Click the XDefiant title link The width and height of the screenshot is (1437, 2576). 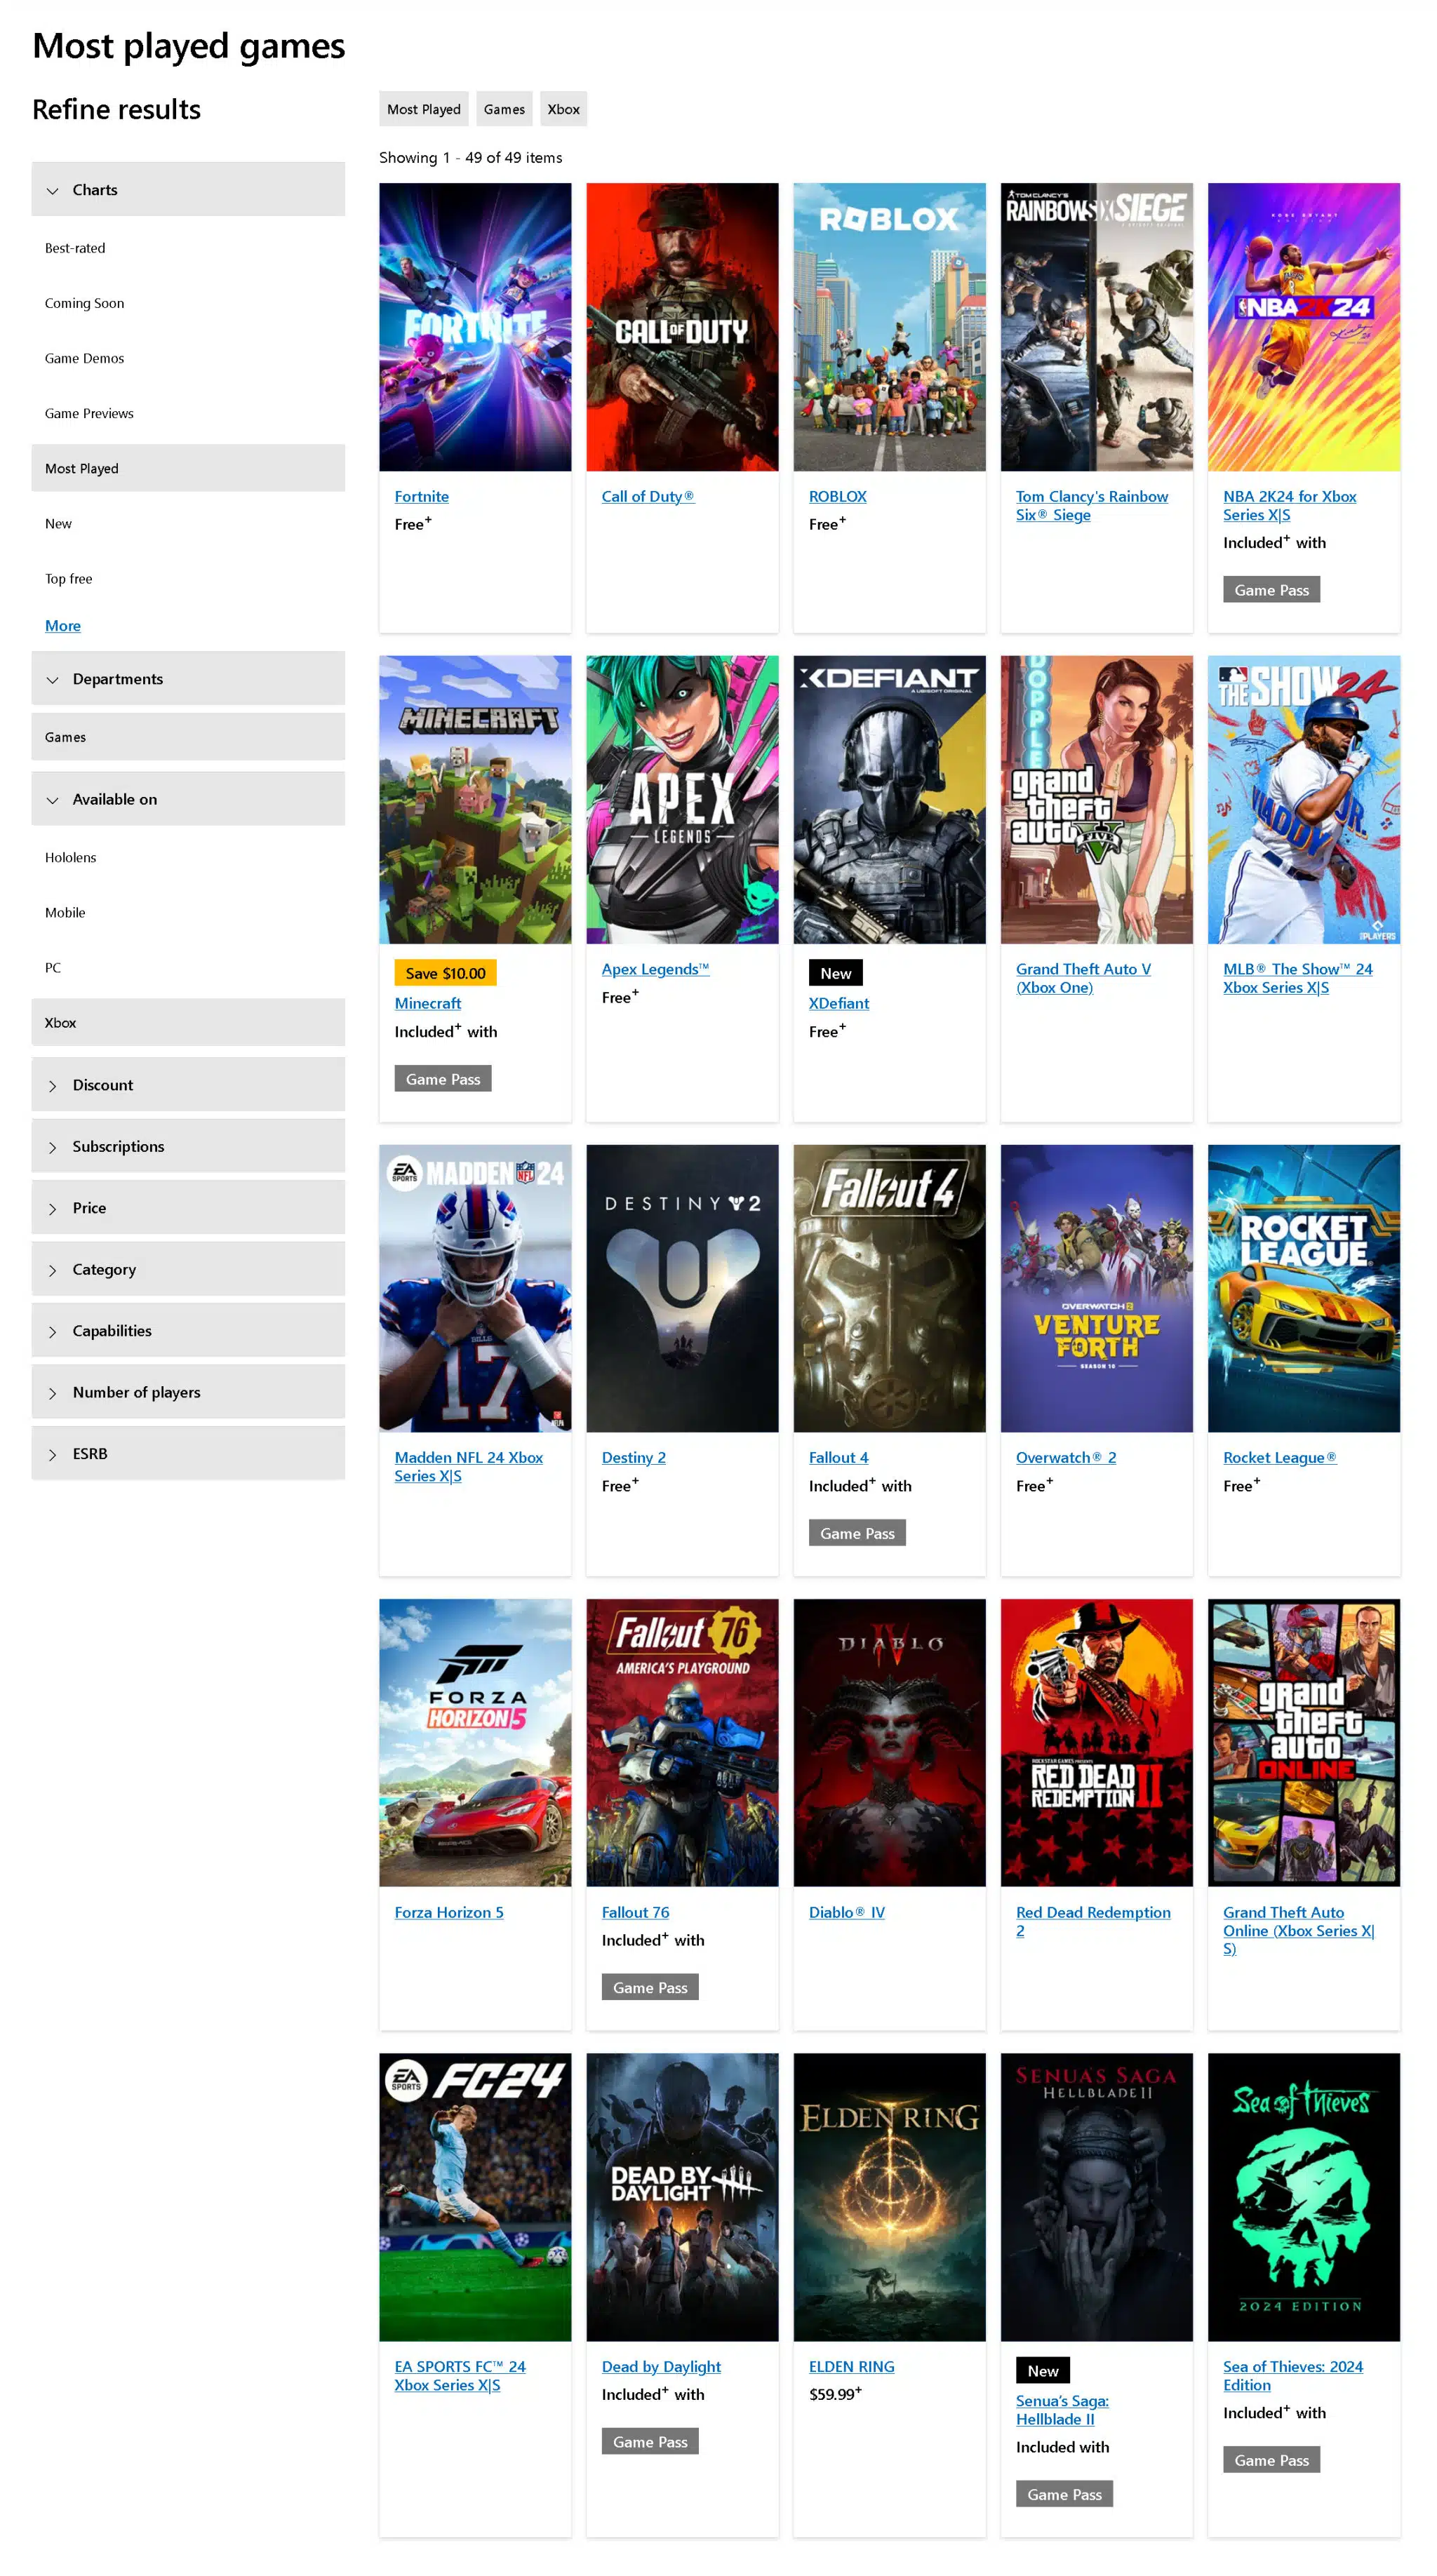838,1003
